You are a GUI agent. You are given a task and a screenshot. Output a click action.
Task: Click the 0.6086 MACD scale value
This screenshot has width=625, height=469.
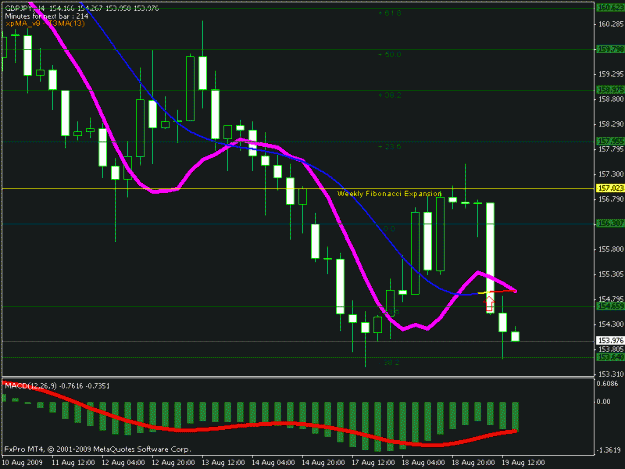pyautogui.click(x=608, y=383)
